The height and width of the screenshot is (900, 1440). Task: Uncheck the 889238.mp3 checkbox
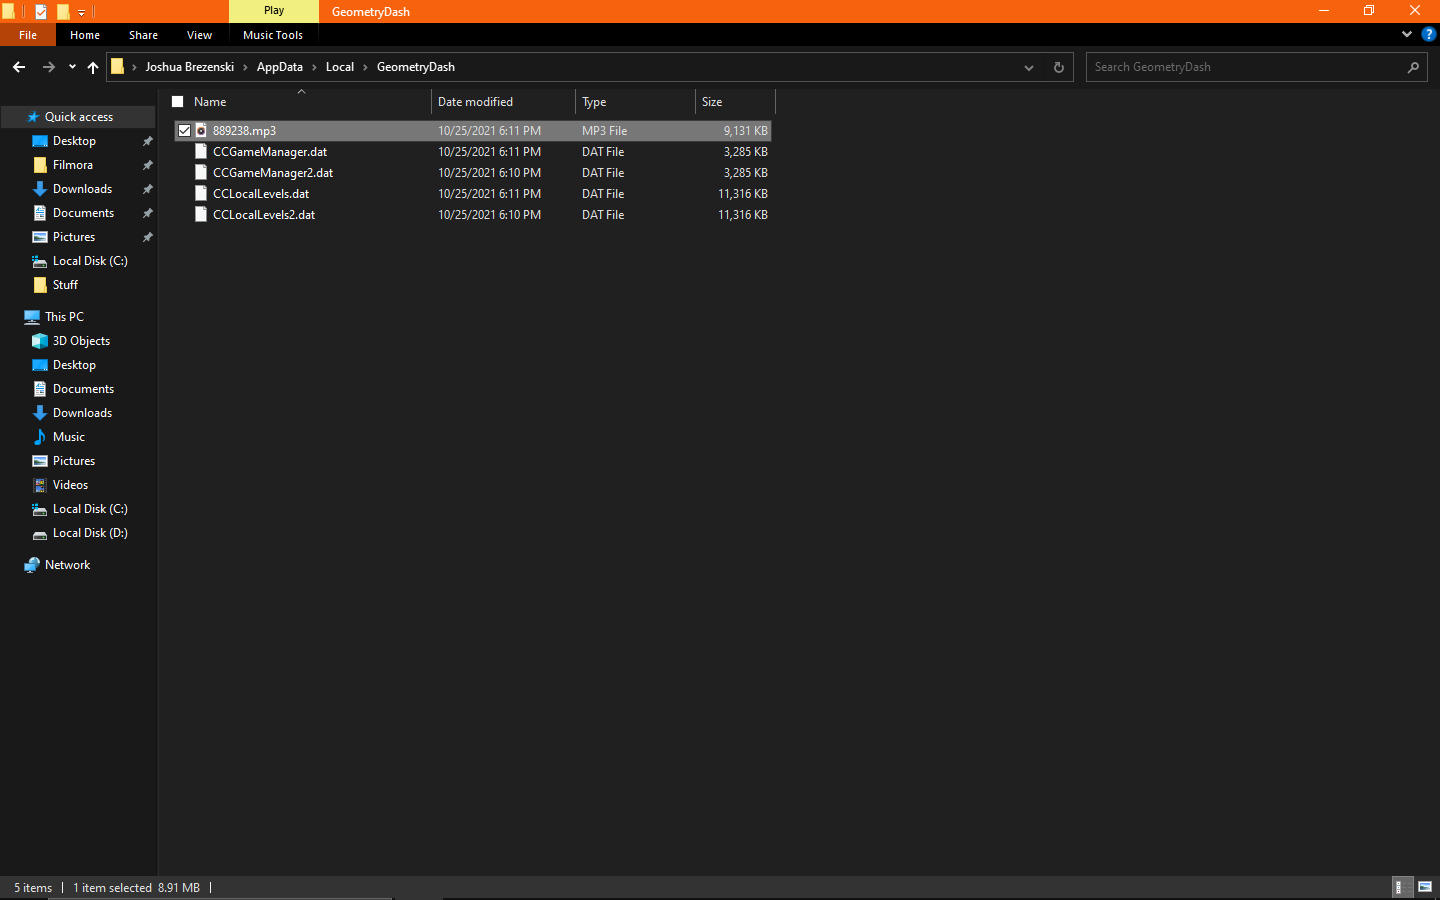coord(184,130)
